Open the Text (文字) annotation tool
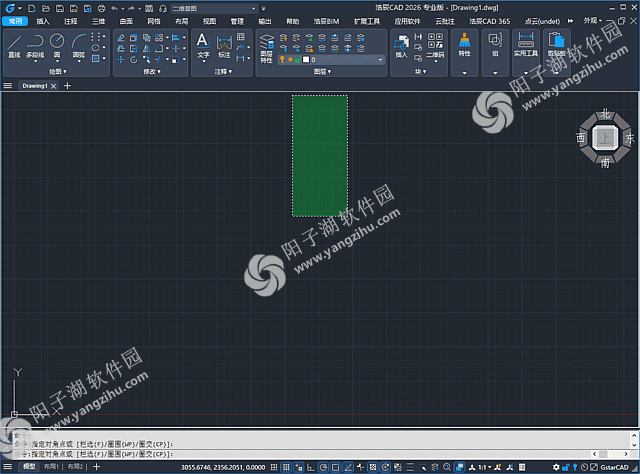640x474 pixels. click(x=203, y=46)
